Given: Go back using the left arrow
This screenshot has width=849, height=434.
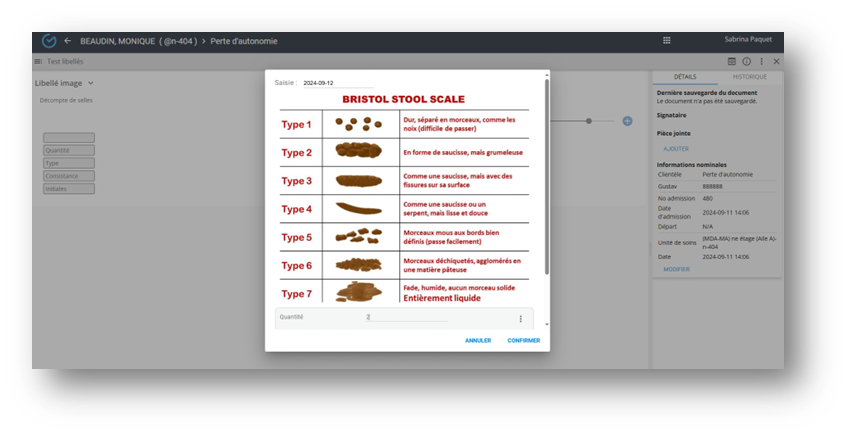Looking at the screenshot, I should pyautogui.click(x=68, y=41).
